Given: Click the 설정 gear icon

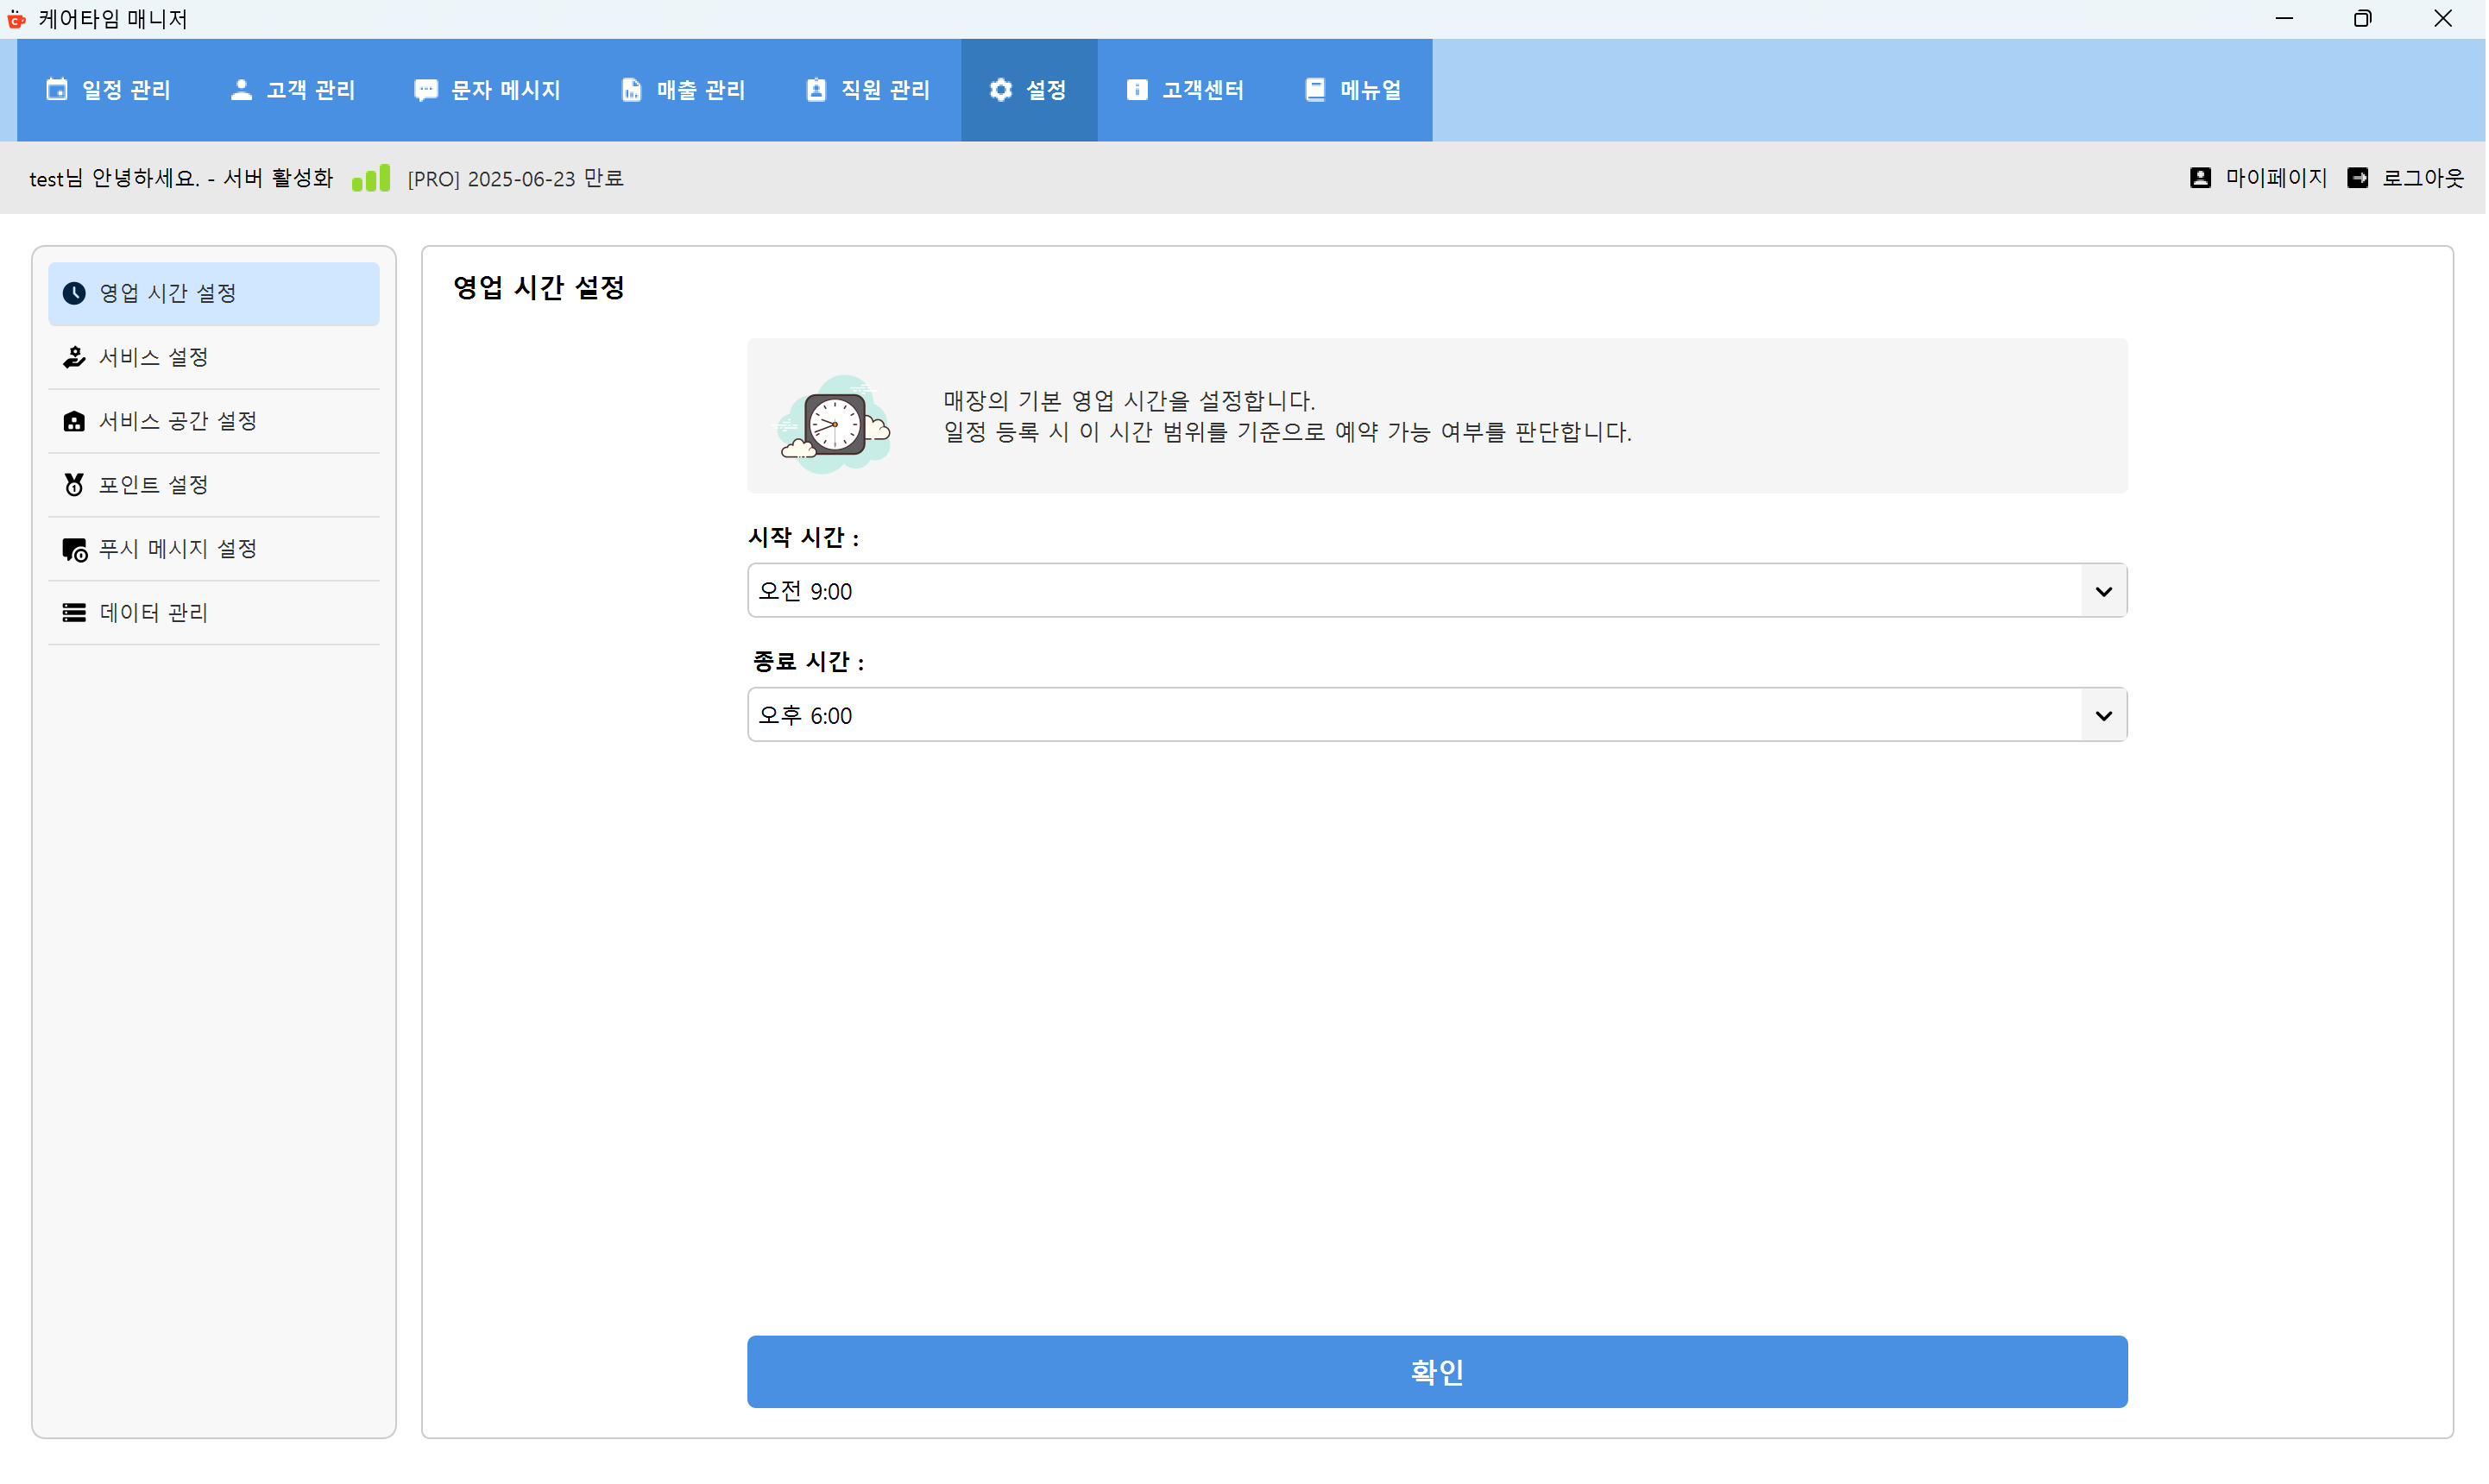Looking at the screenshot, I should [999, 89].
